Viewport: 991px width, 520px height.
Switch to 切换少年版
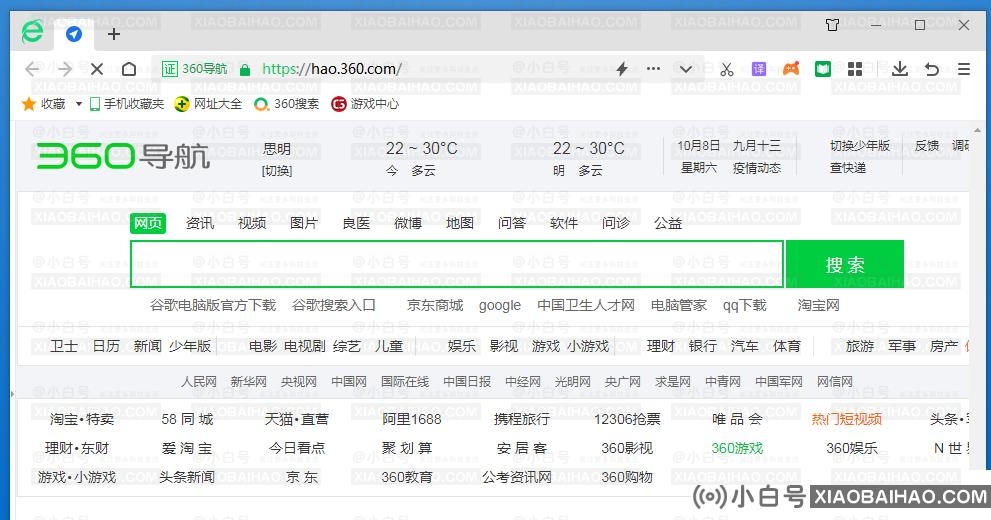point(860,145)
